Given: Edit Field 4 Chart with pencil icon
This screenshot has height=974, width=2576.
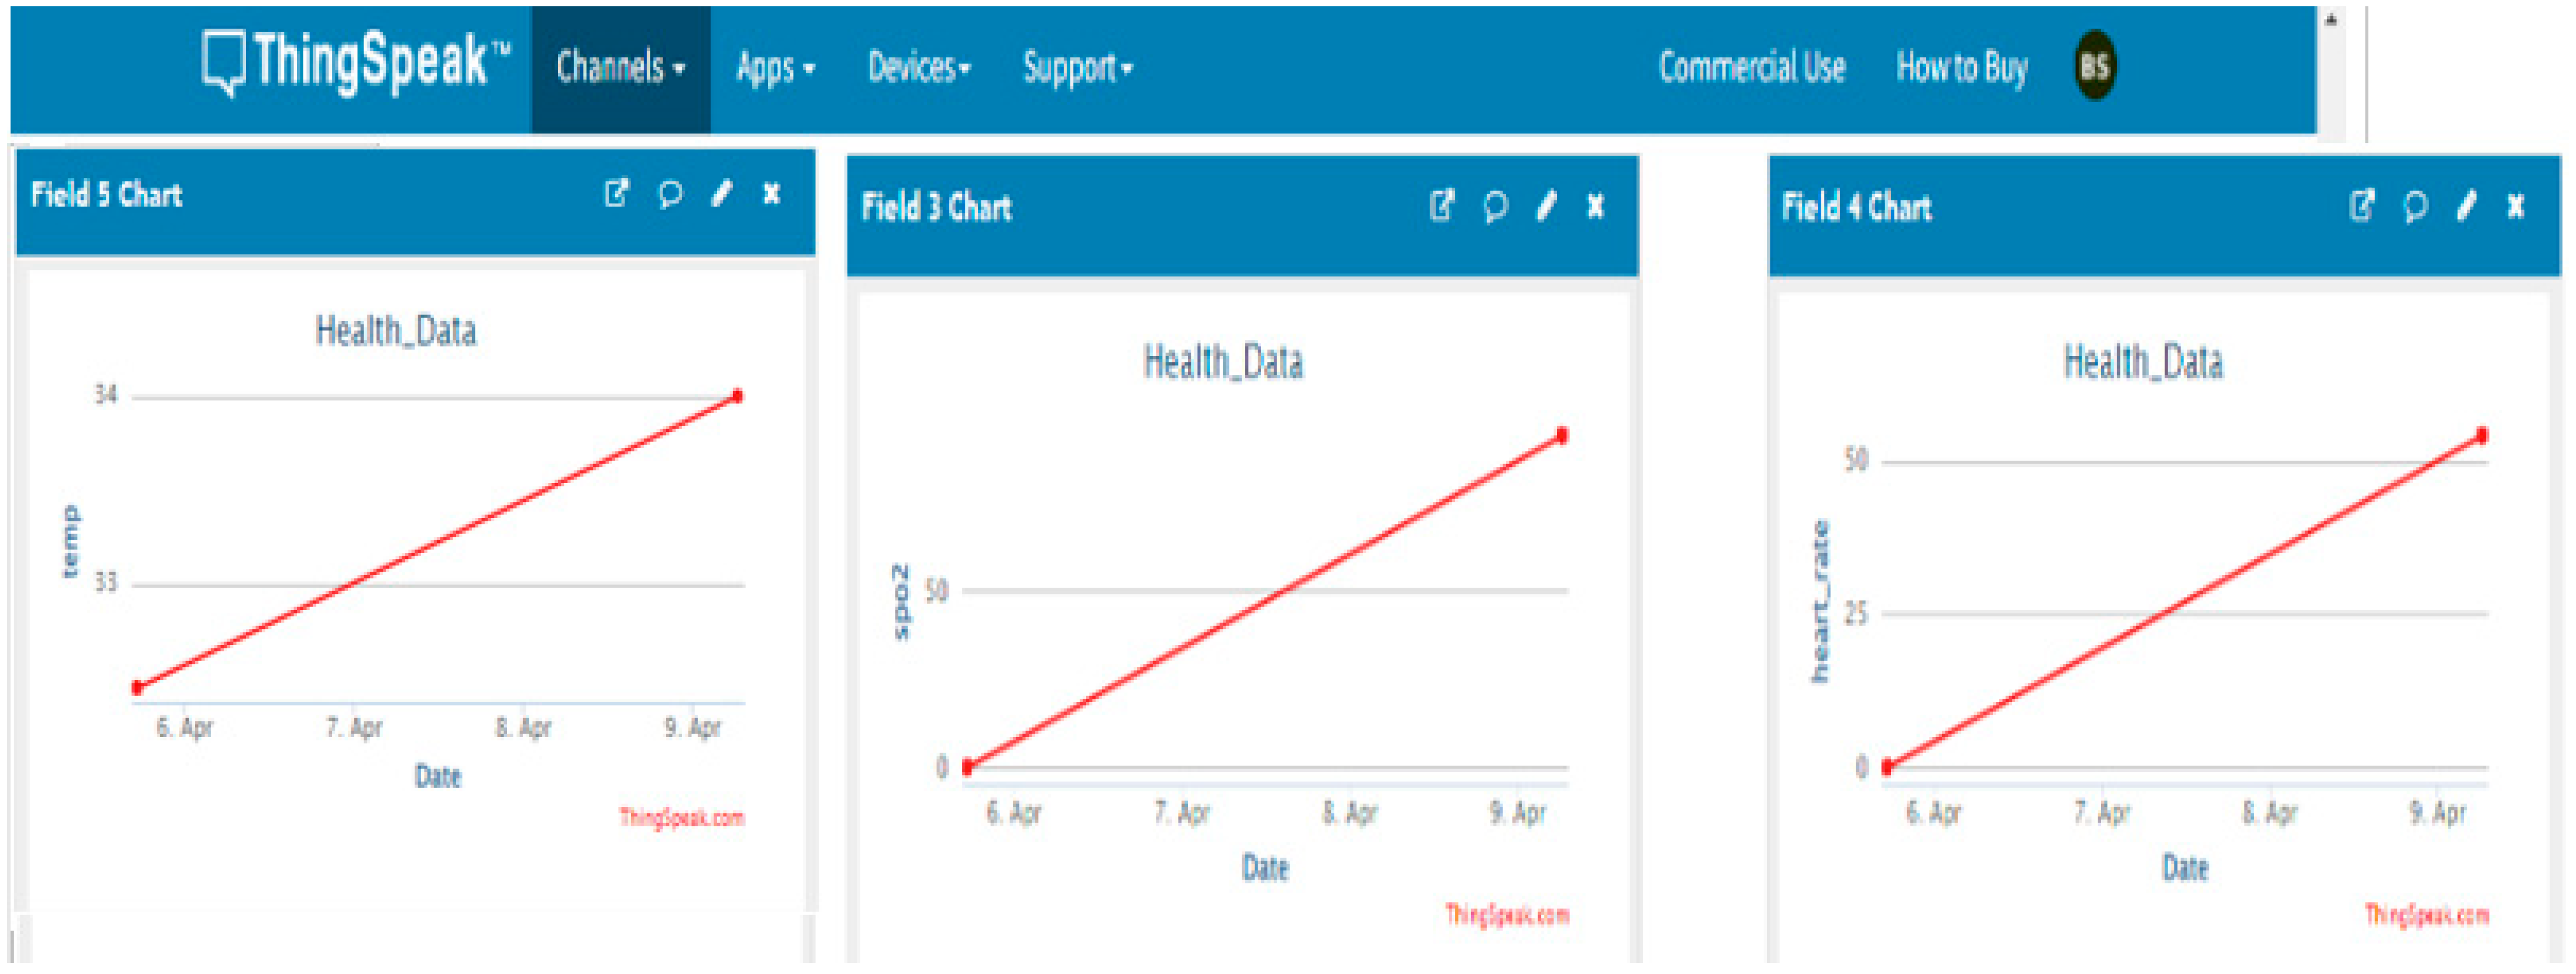Looking at the screenshot, I should 2467,206.
